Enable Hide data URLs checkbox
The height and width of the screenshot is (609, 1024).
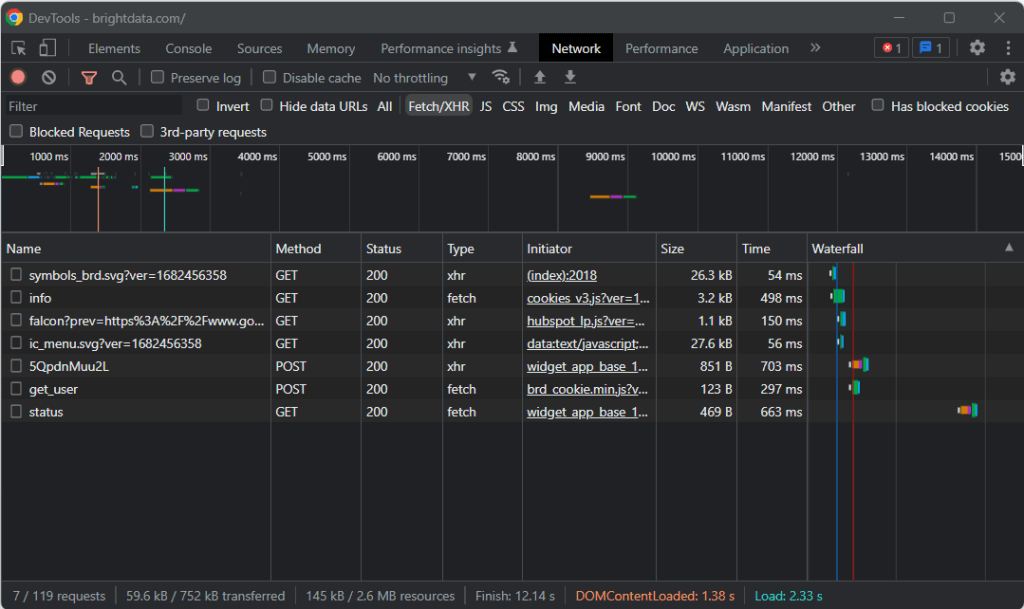coord(267,106)
